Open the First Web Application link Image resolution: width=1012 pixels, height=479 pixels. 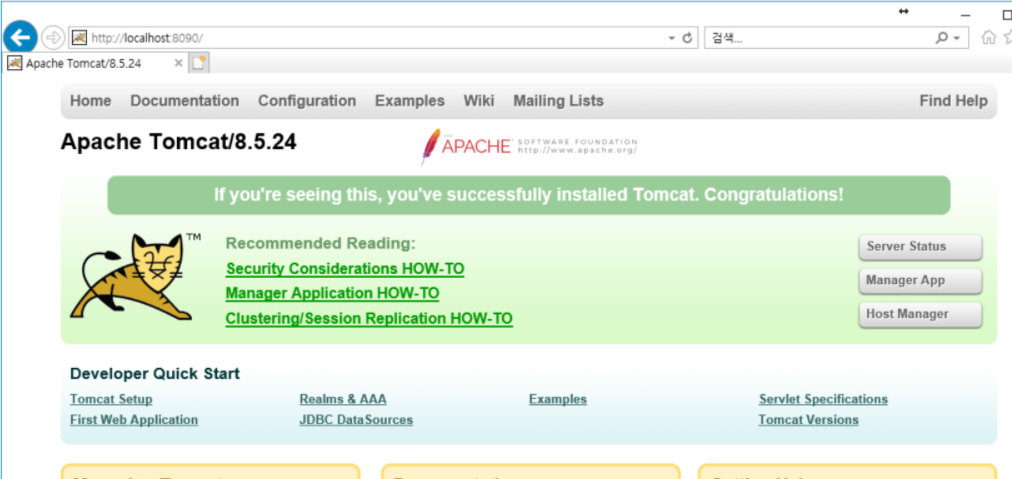pyautogui.click(x=134, y=420)
